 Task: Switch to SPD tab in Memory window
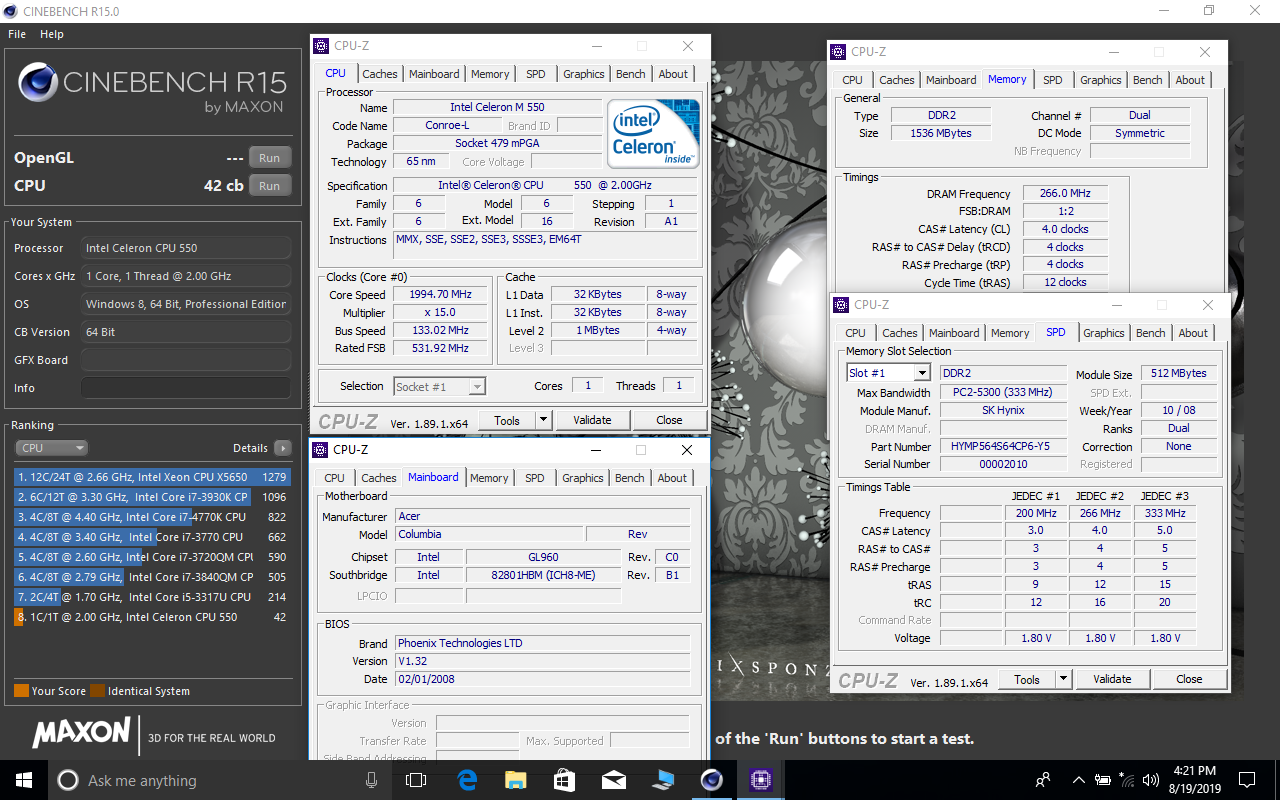pyautogui.click(x=1053, y=80)
